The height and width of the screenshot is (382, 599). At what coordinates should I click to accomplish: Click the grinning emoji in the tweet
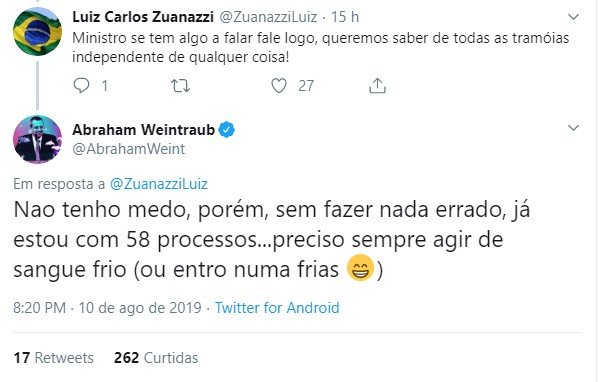pos(360,268)
